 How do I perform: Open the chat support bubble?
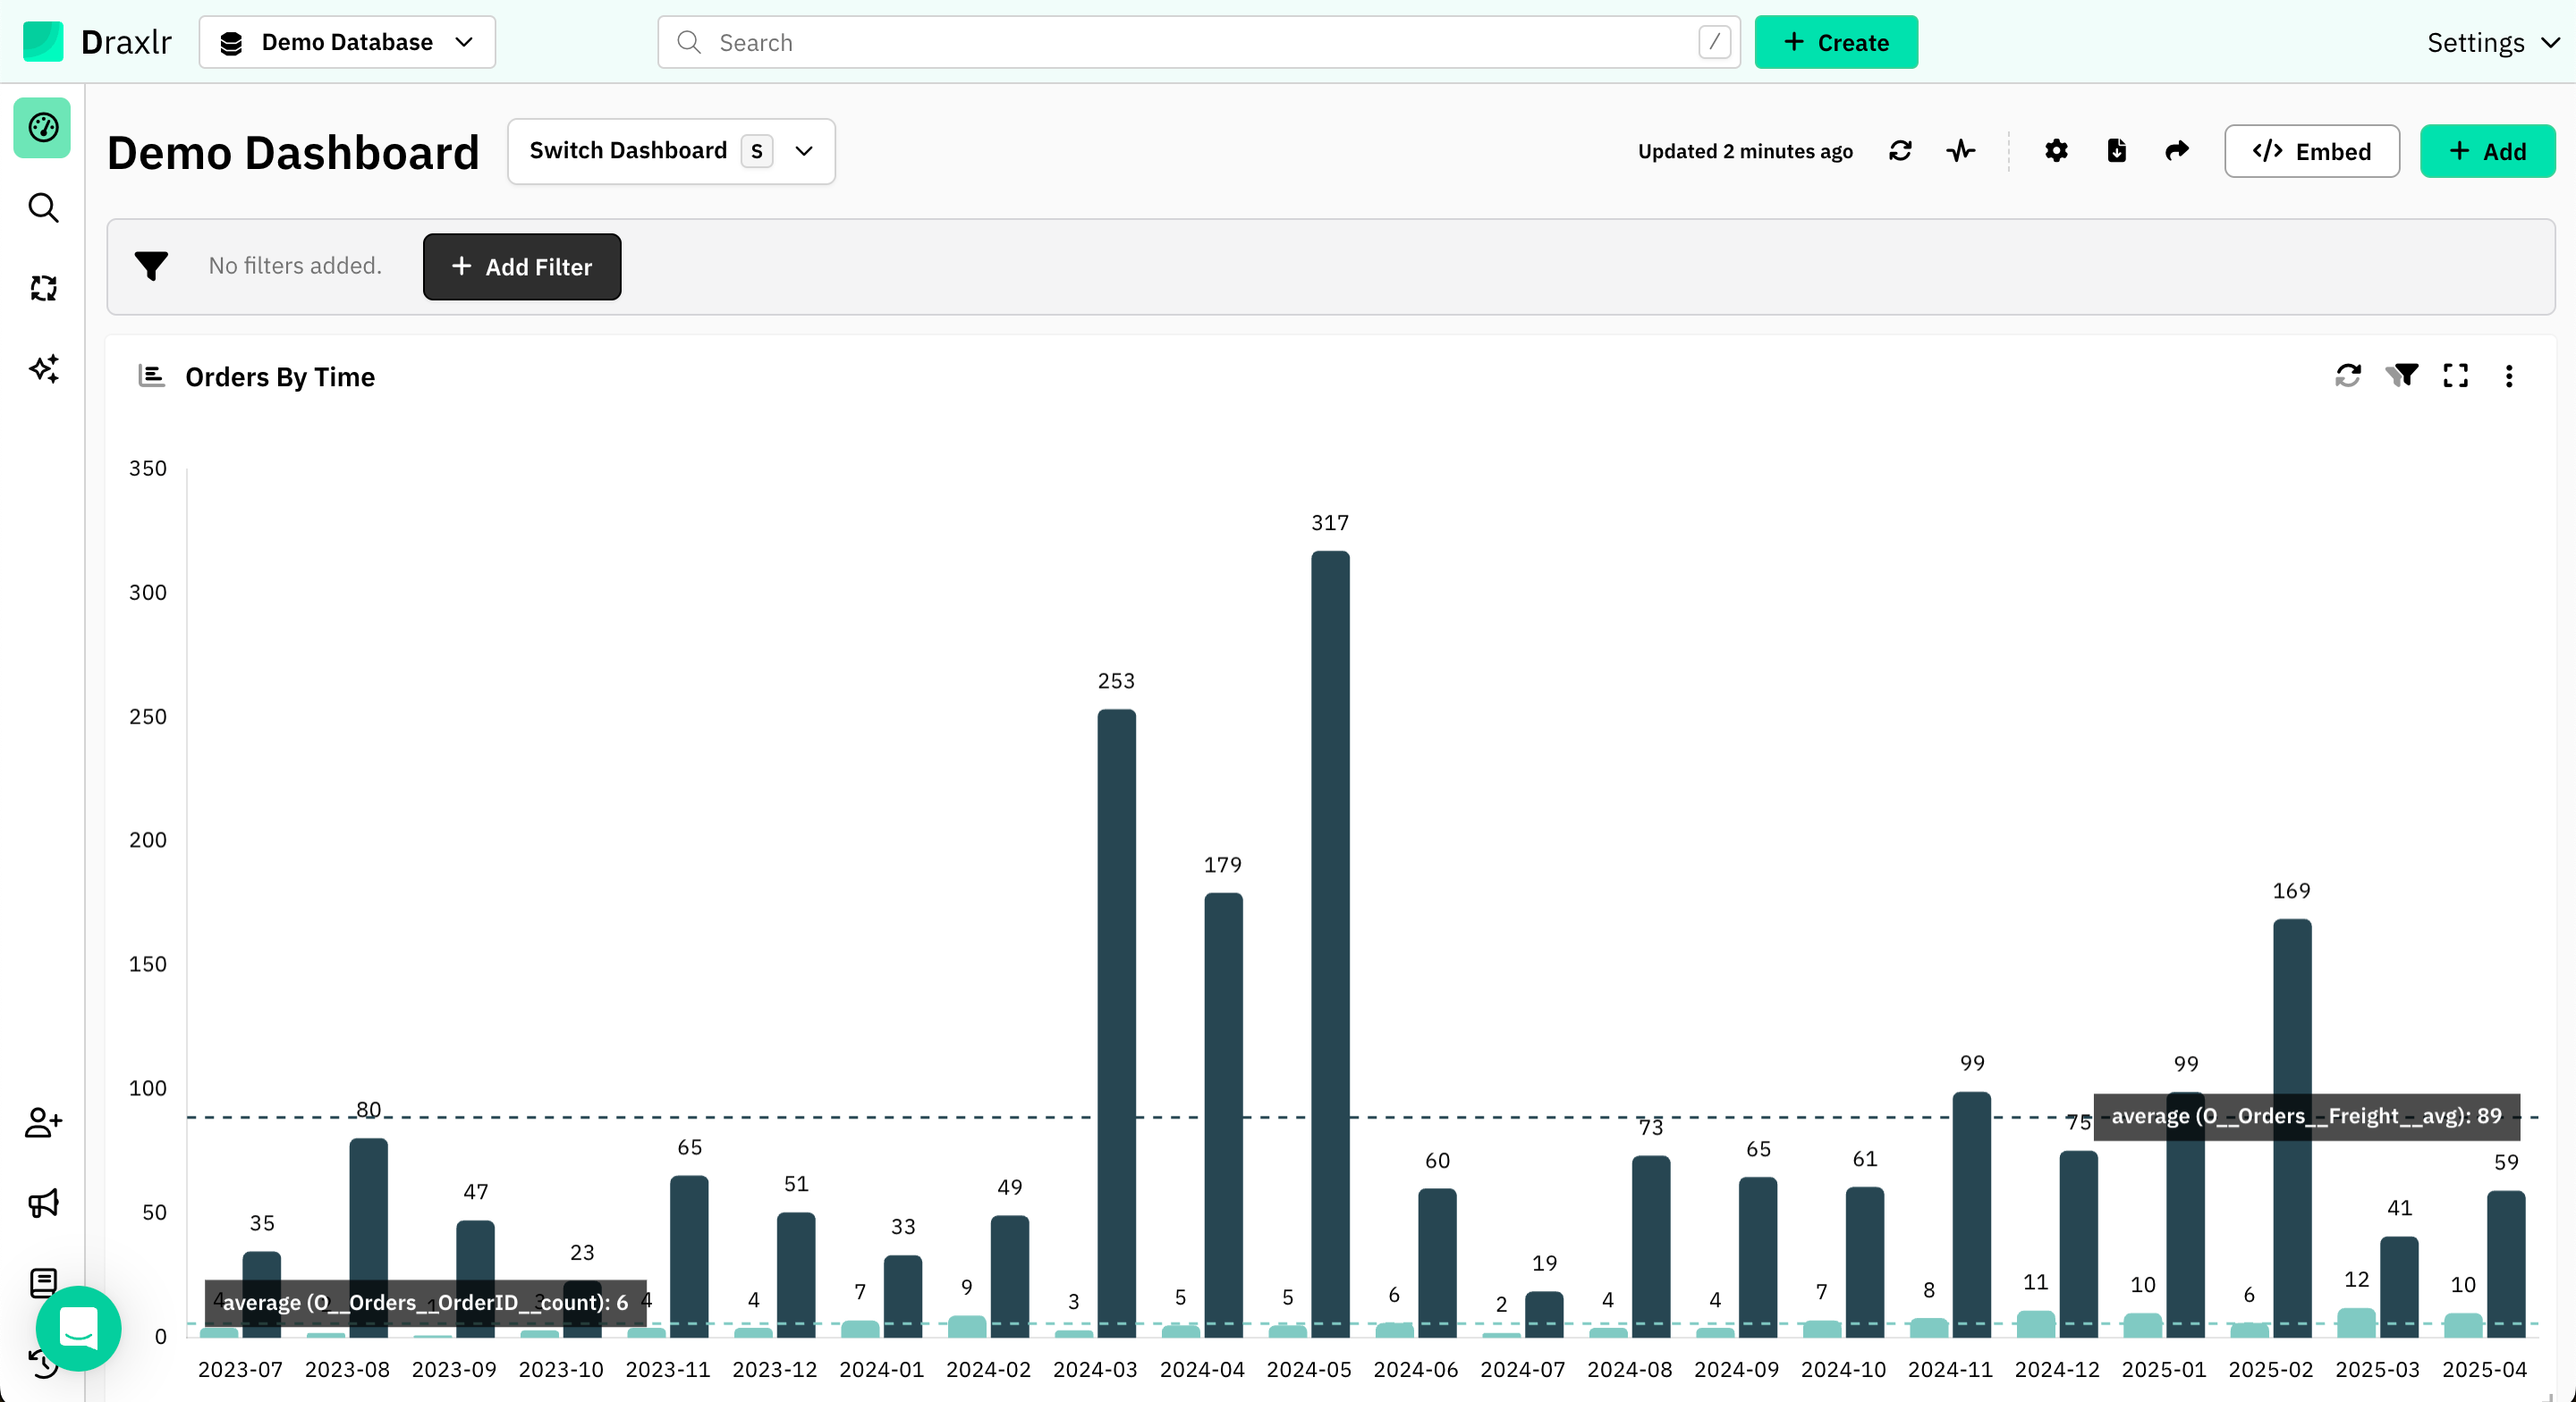[x=78, y=1328]
